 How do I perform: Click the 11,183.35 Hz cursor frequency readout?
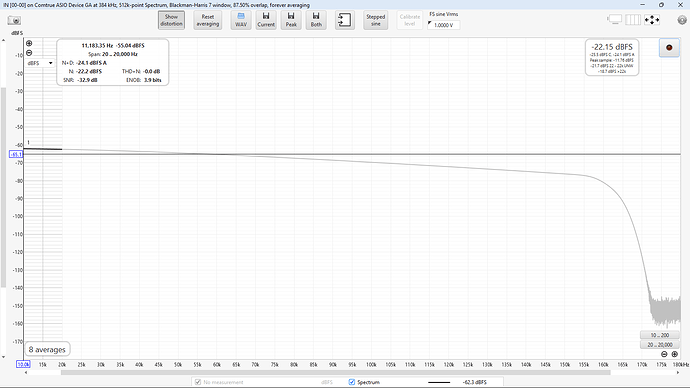[x=97, y=45]
